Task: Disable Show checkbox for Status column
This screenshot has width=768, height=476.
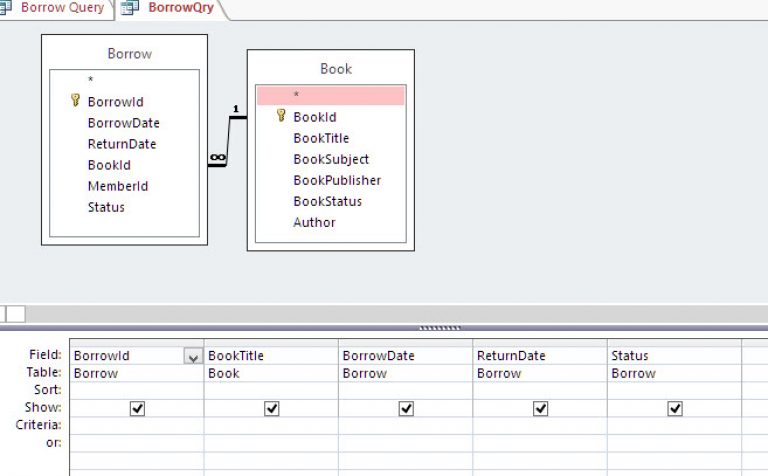Action: click(675, 408)
